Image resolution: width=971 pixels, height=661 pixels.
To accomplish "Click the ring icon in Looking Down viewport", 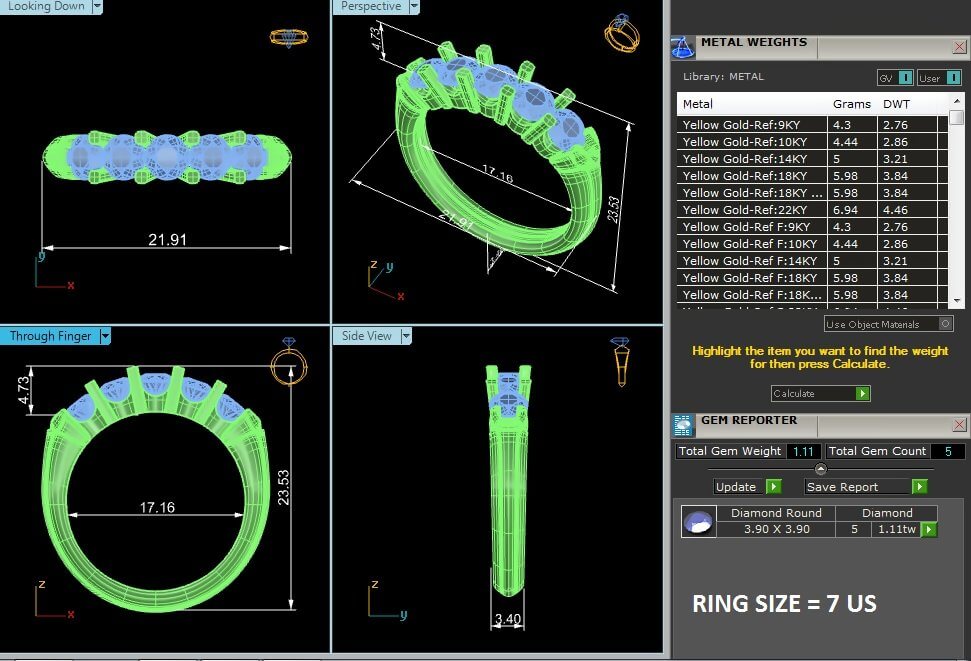I will pos(289,37).
